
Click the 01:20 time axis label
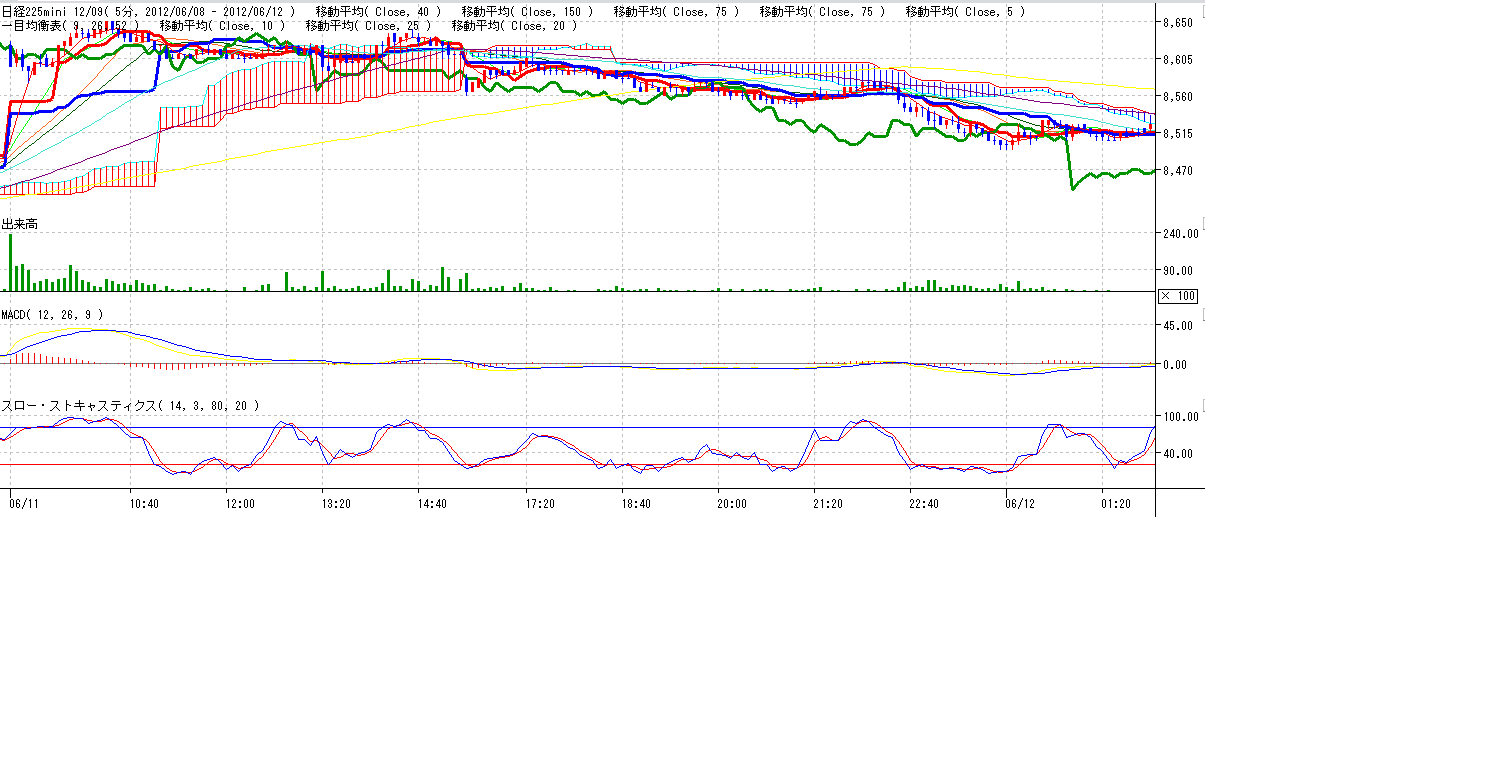pos(1116,504)
